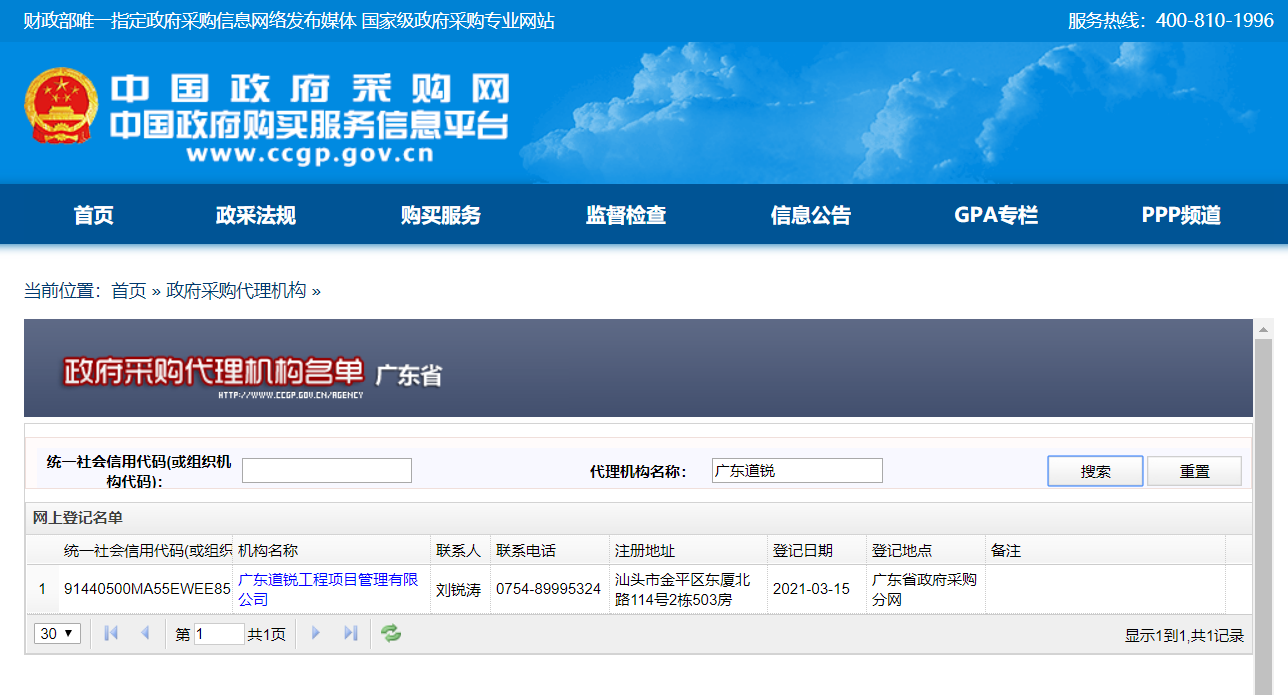Follow the 首页 breadcrumb link
The image size is (1288, 695).
click(128, 291)
